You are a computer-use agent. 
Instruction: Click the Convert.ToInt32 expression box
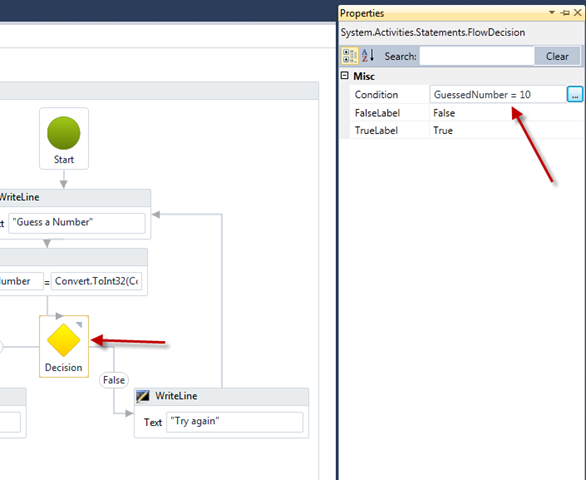tap(96, 281)
